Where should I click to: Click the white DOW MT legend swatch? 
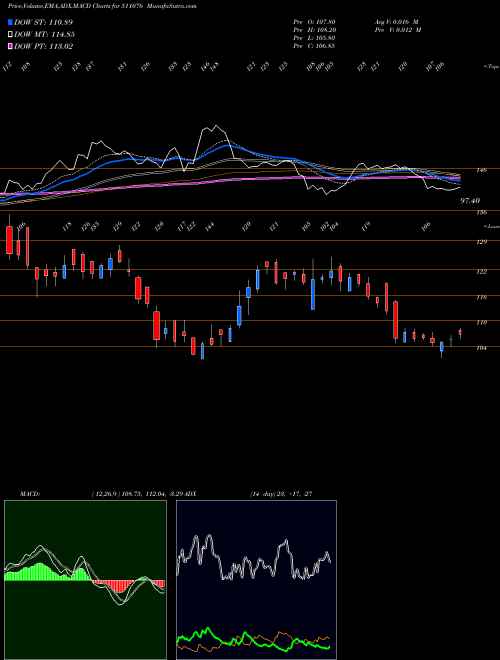10,34
